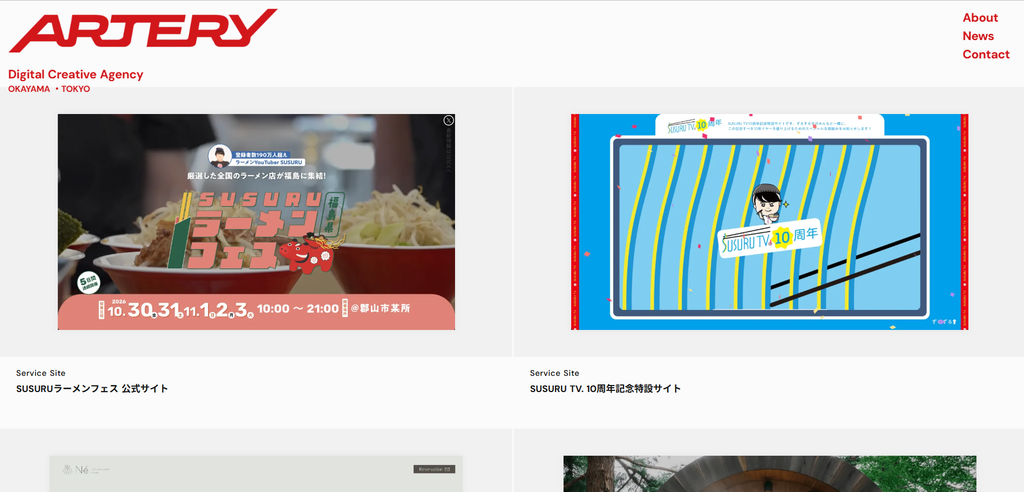Click the Digital Creative Agency tagline
The height and width of the screenshot is (492, 1024).
[x=76, y=74]
